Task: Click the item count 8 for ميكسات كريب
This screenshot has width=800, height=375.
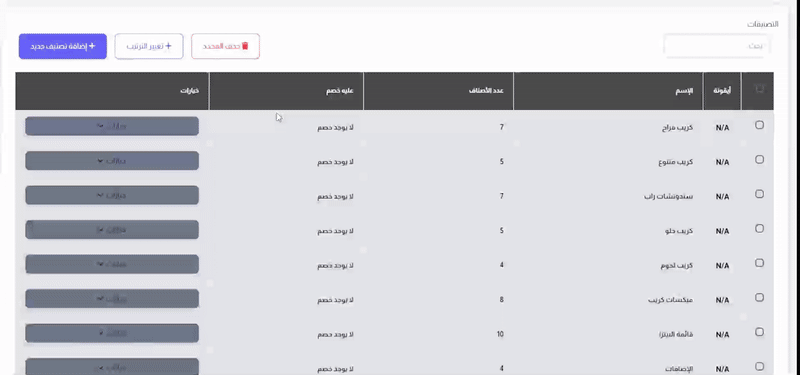Action: tap(502, 299)
